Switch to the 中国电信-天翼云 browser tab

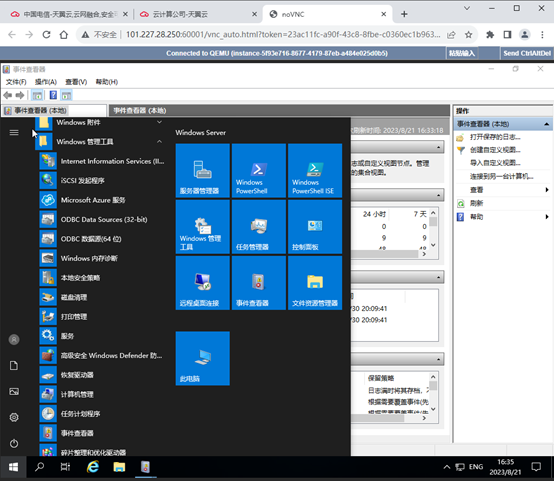tap(68, 14)
